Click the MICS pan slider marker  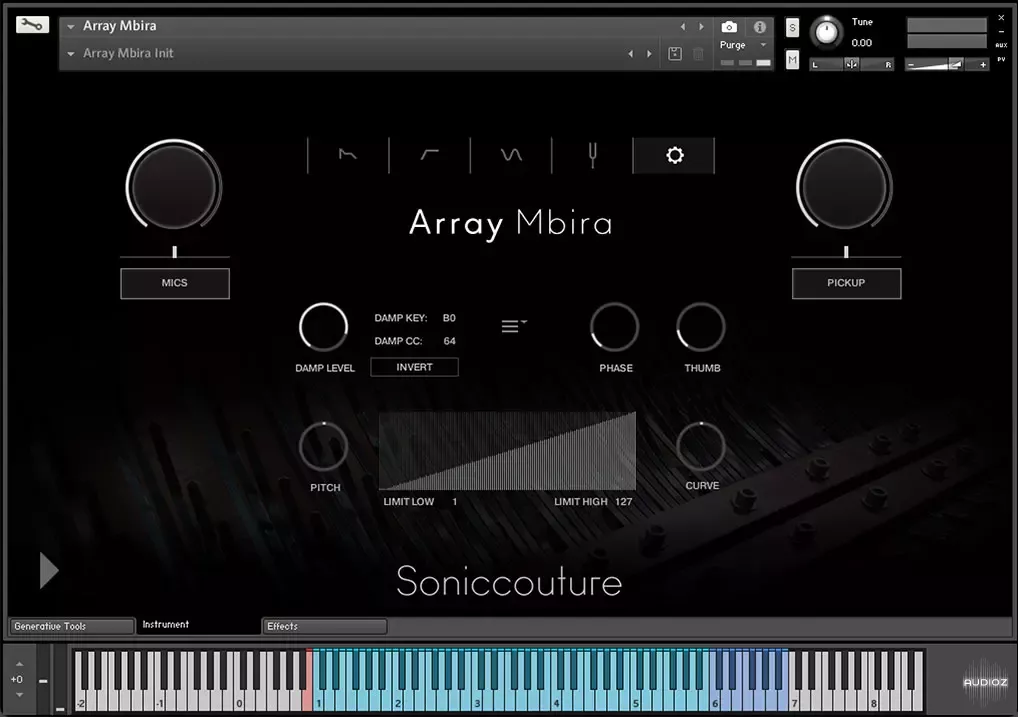point(174,252)
